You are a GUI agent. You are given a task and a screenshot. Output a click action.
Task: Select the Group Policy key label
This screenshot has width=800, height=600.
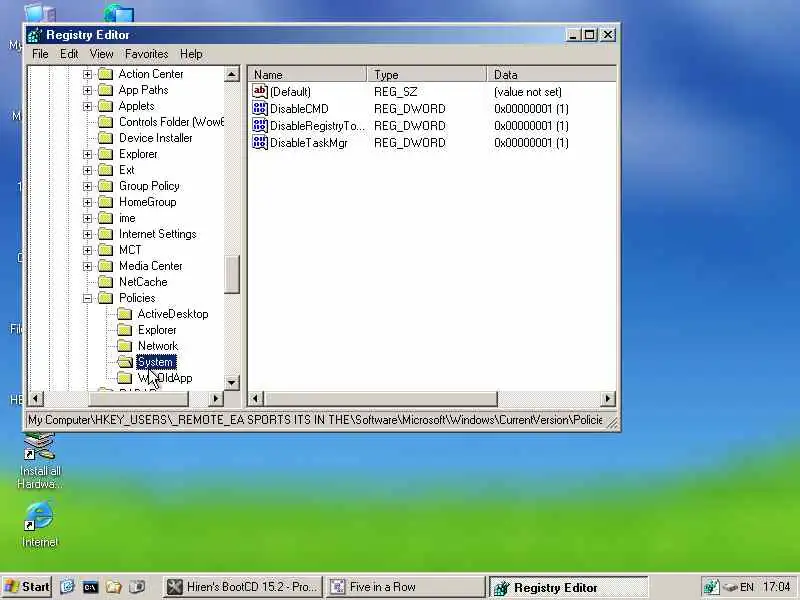point(149,186)
